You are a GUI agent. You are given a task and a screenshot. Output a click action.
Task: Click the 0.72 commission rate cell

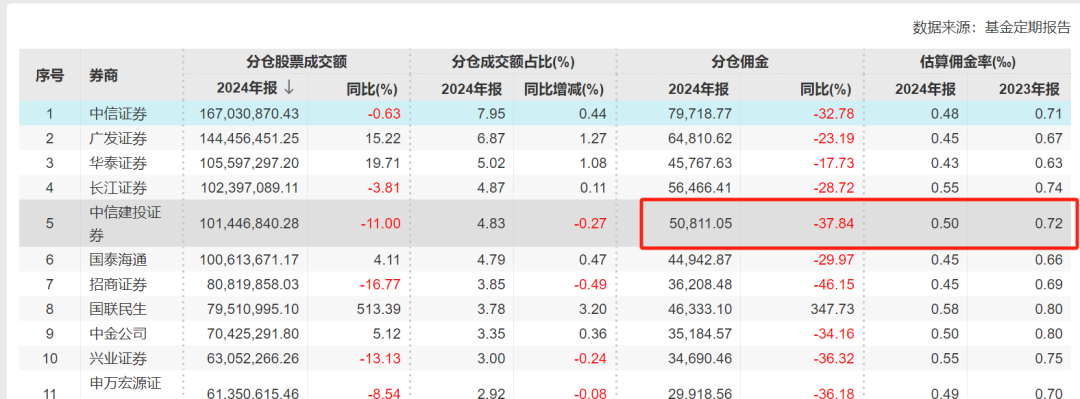pos(1049,223)
